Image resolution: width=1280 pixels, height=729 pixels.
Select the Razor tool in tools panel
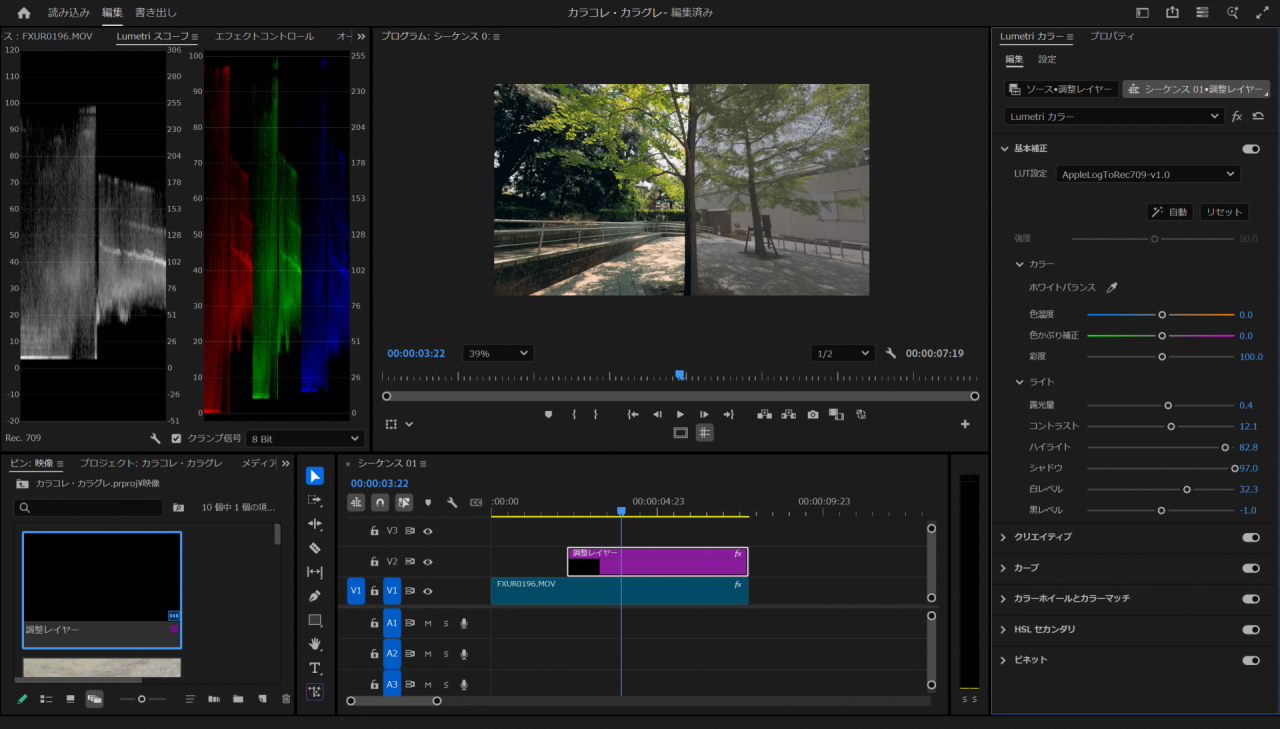315,548
